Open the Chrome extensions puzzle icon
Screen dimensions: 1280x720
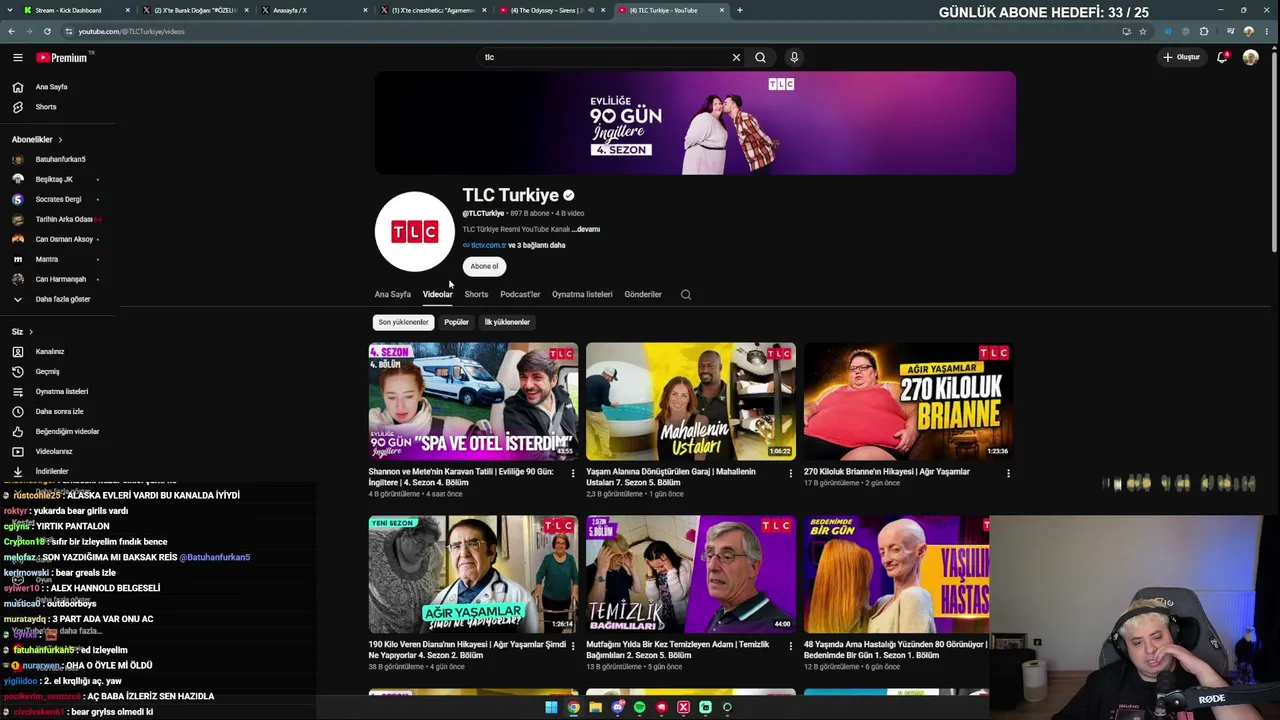pyautogui.click(x=1204, y=31)
